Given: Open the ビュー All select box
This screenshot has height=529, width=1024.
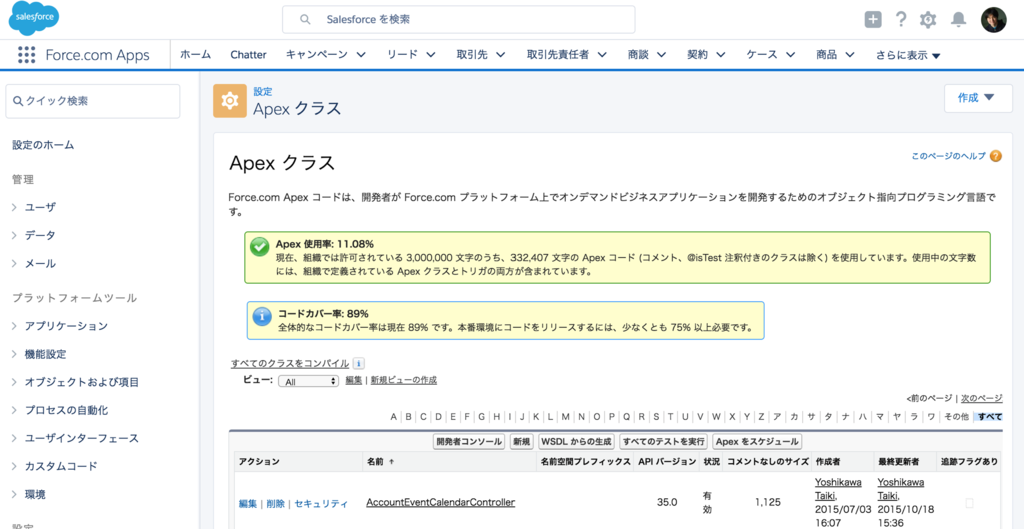Looking at the screenshot, I should coord(308,381).
